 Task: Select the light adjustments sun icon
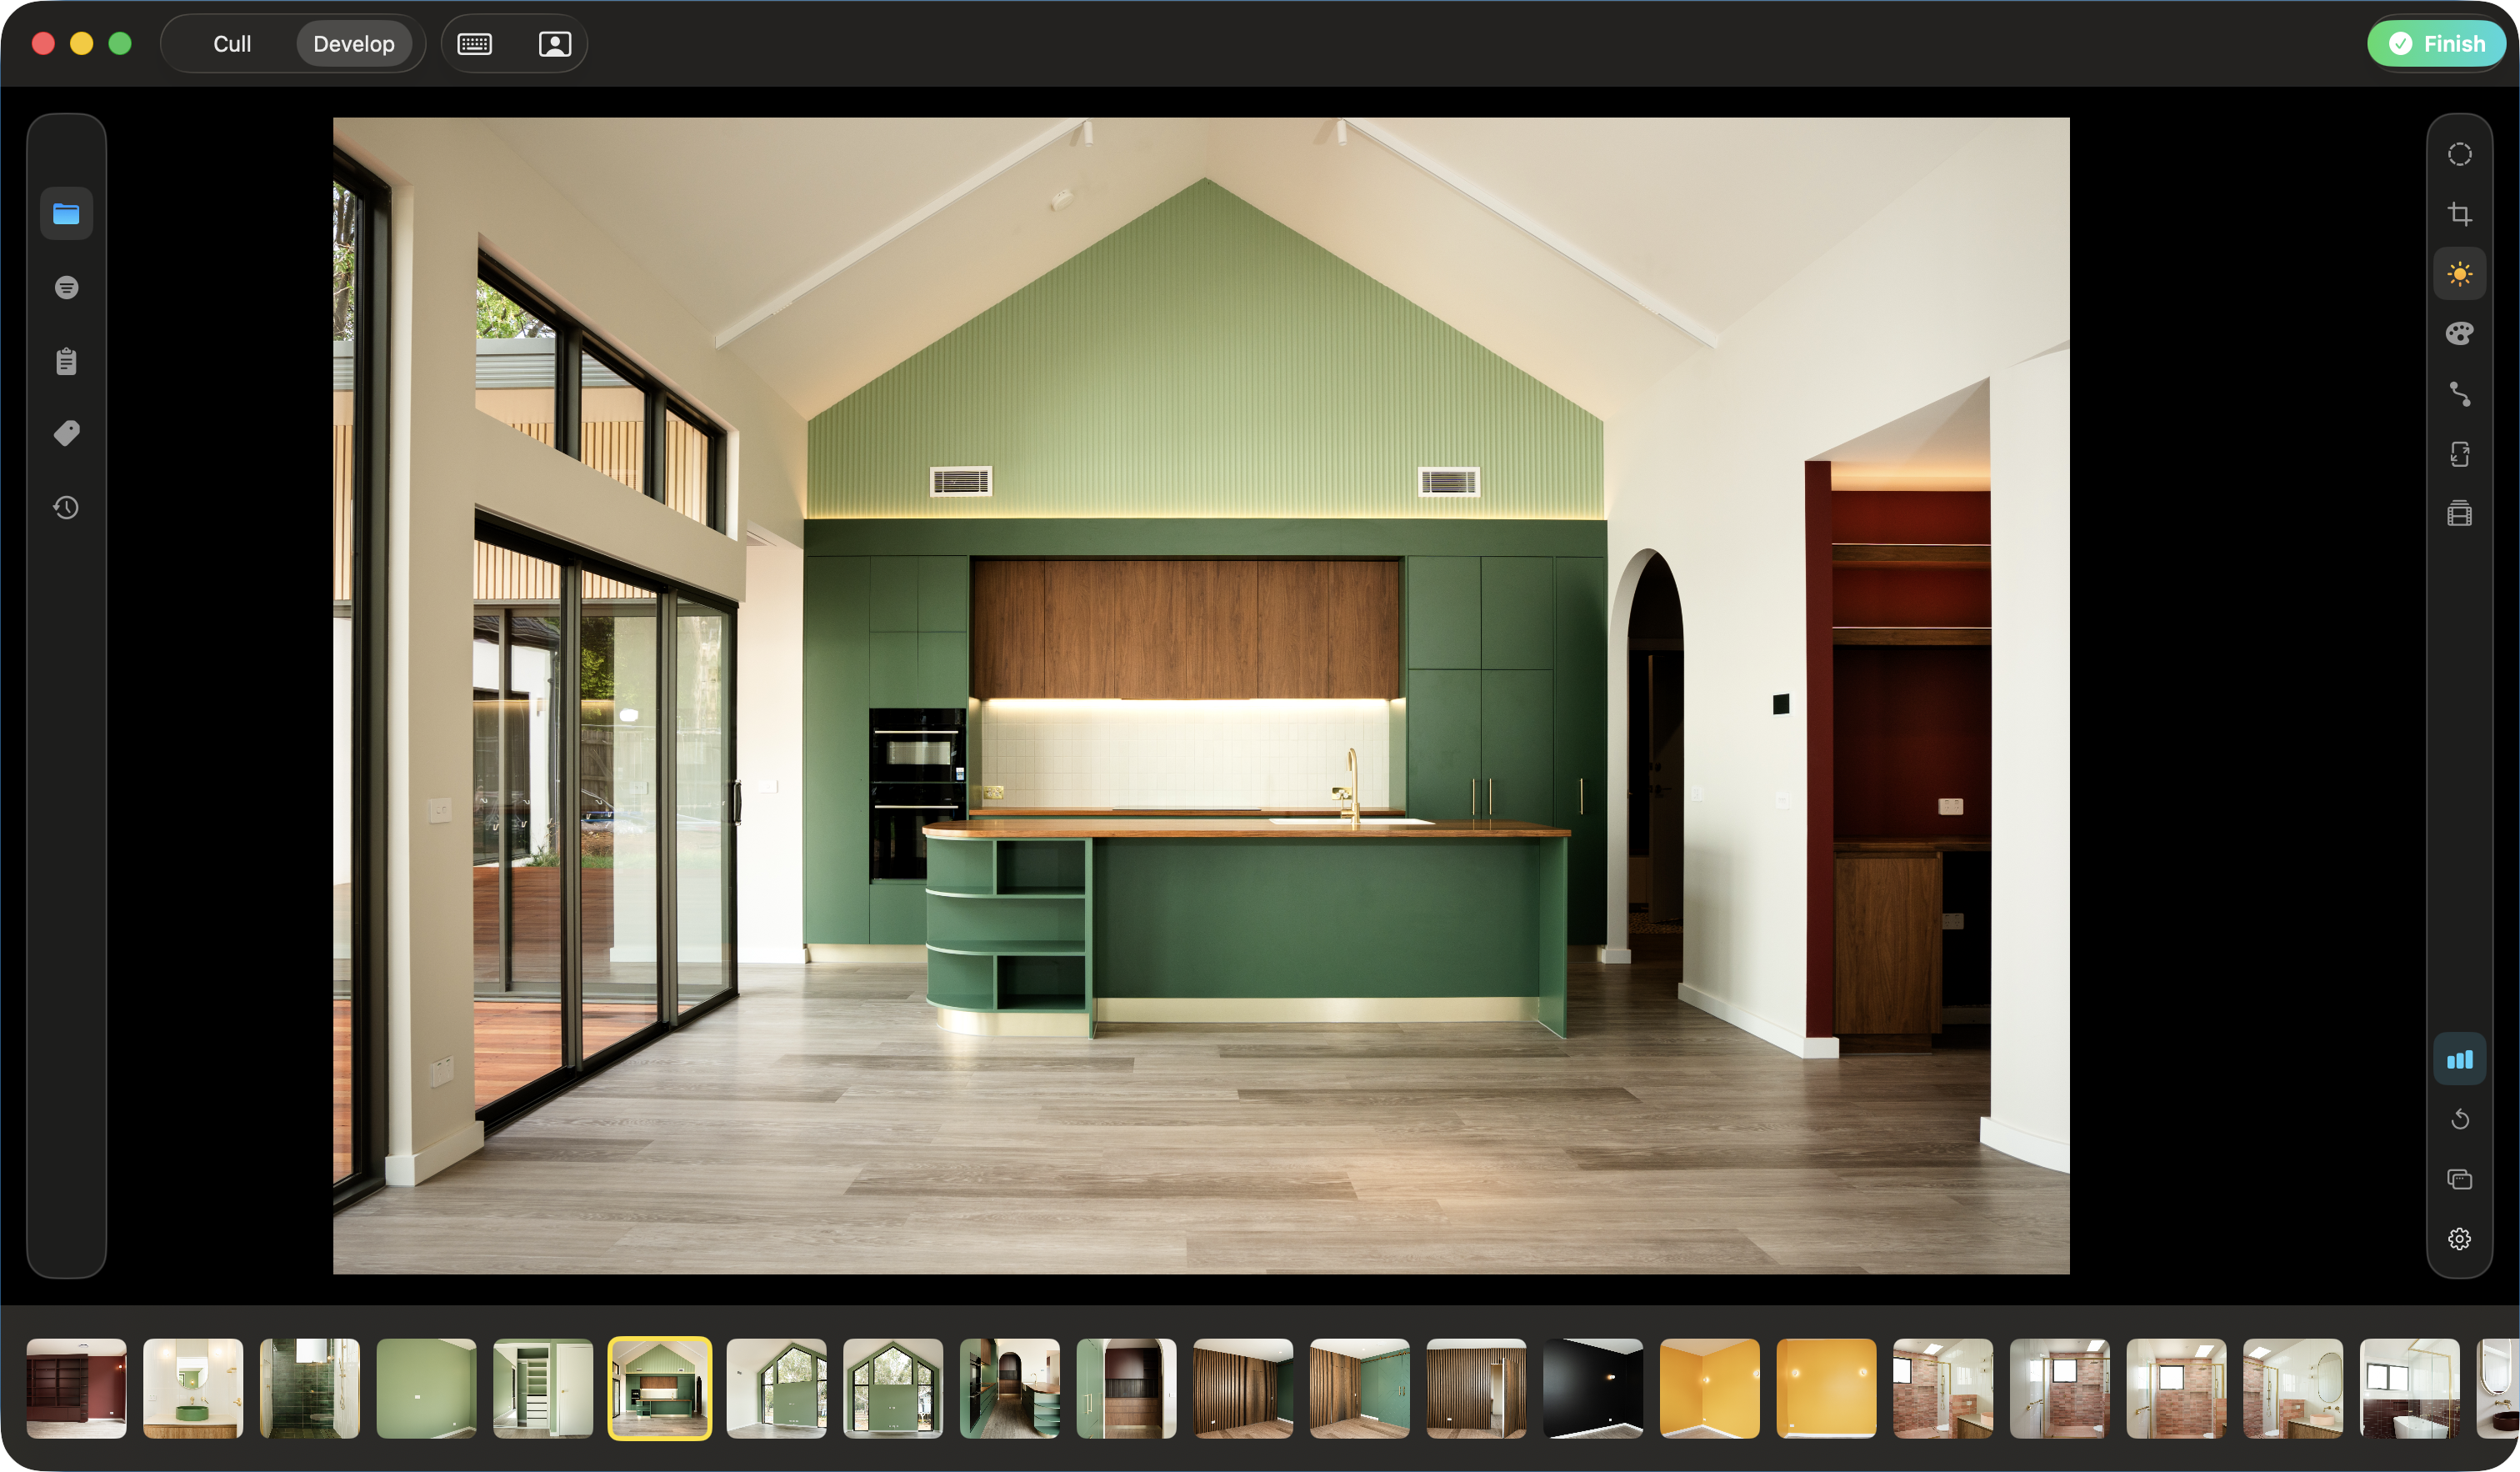[x=2459, y=274]
